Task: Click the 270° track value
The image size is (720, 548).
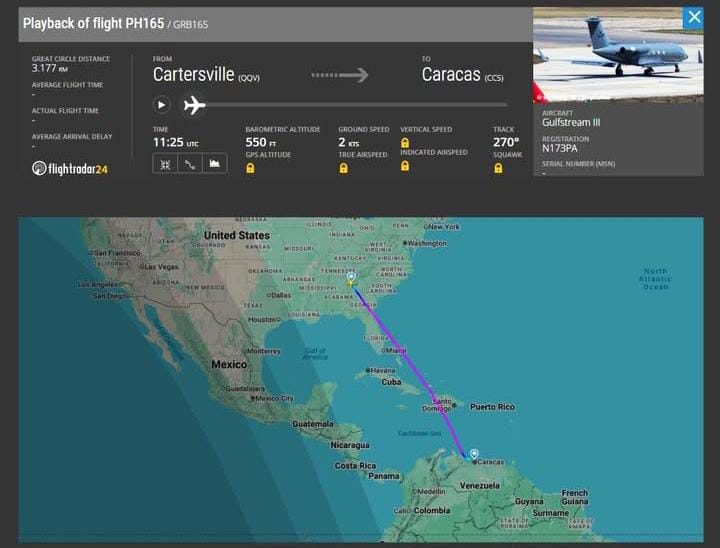Action: (x=506, y=142)
